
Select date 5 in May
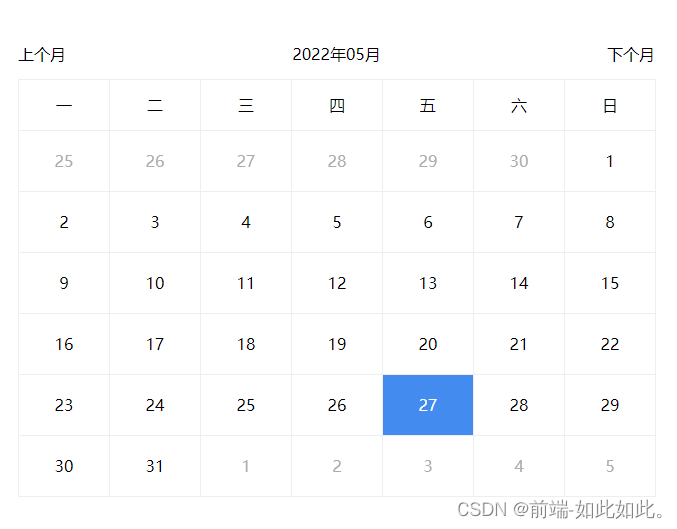point(337,222)
